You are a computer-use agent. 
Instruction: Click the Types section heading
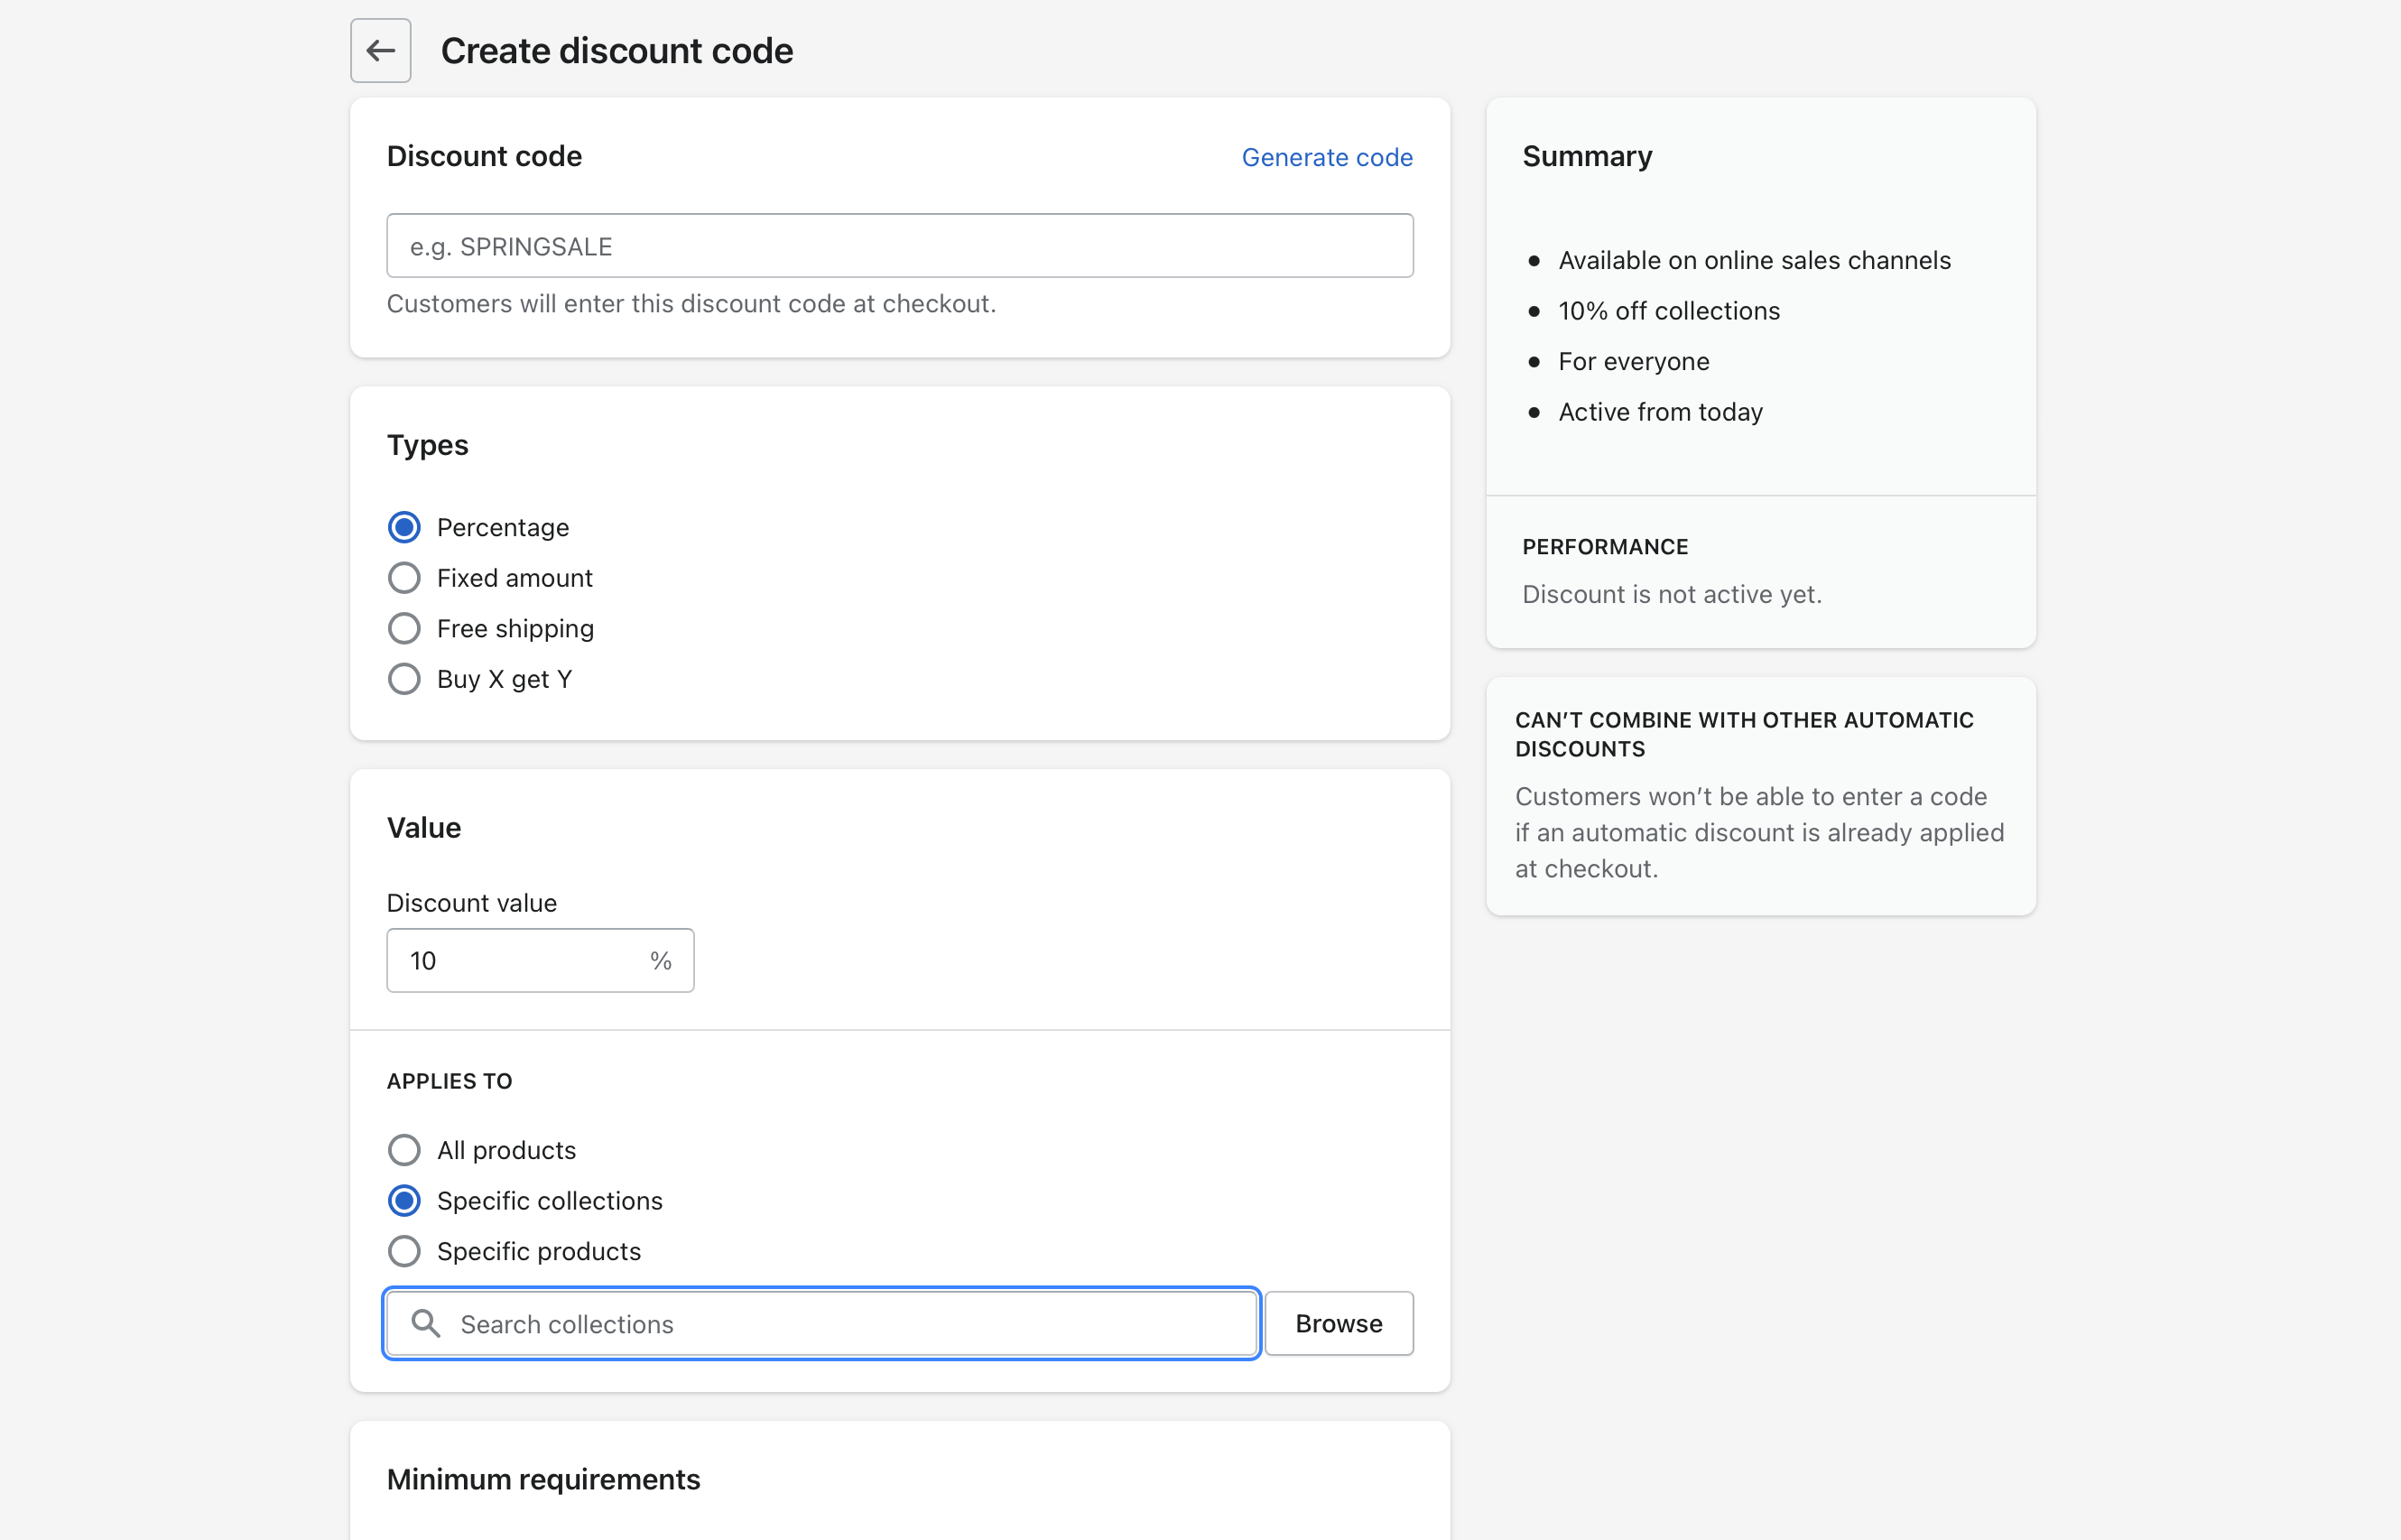pos(427,445)
